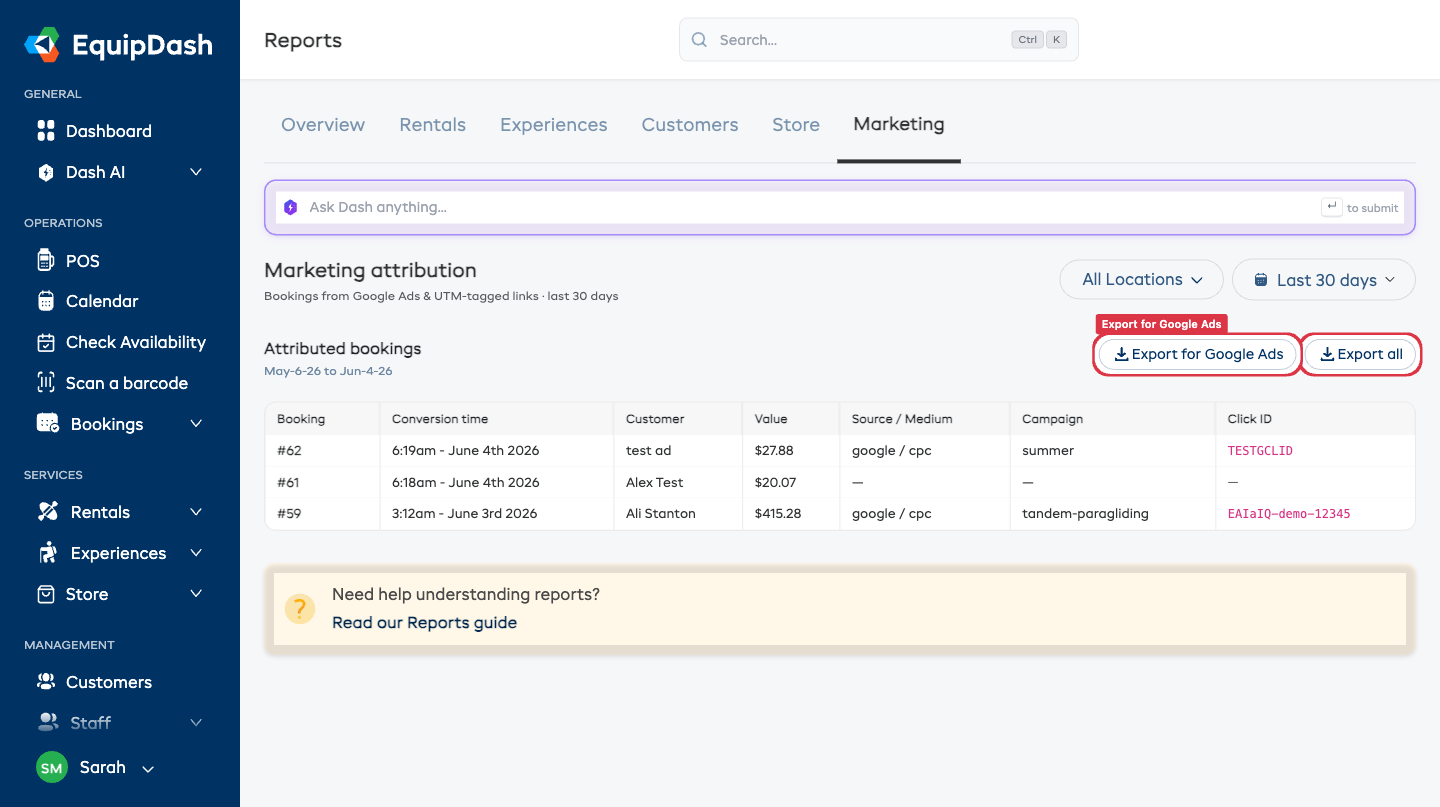Click the Store shopping bag icon

coord(45,594)
